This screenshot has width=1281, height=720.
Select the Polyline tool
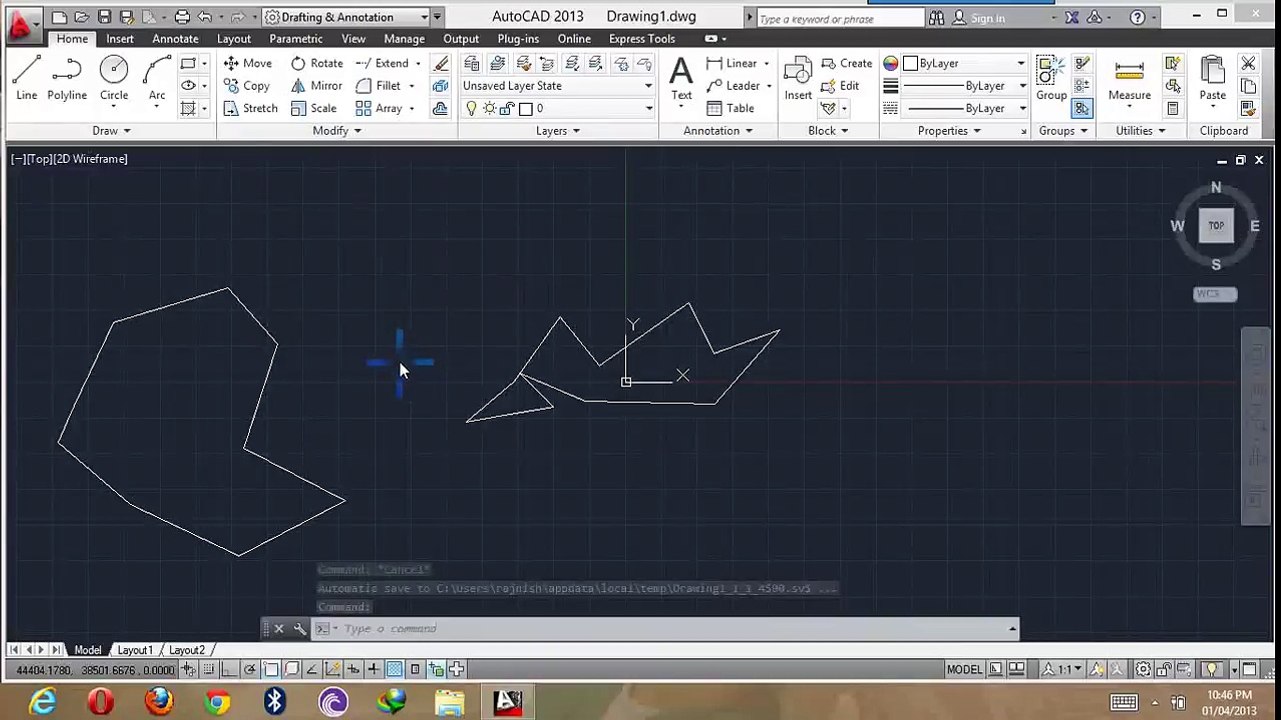[67, 78]
